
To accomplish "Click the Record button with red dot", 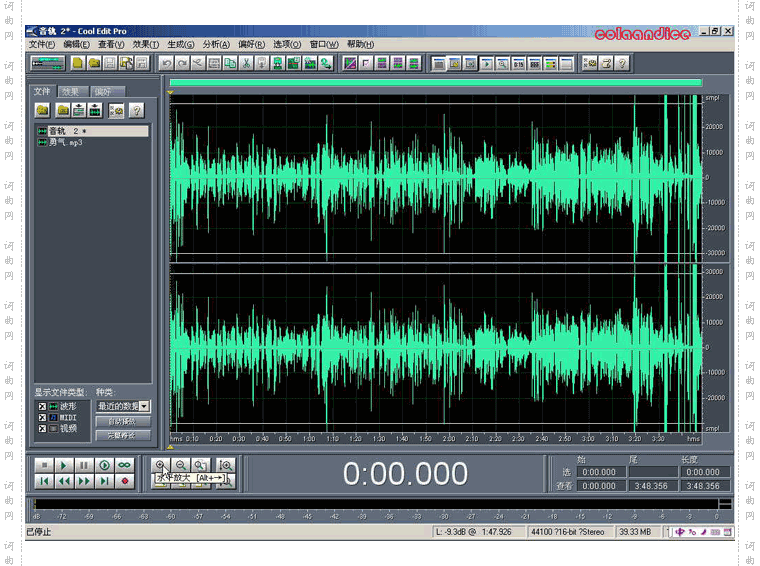I will coord(125,481).
